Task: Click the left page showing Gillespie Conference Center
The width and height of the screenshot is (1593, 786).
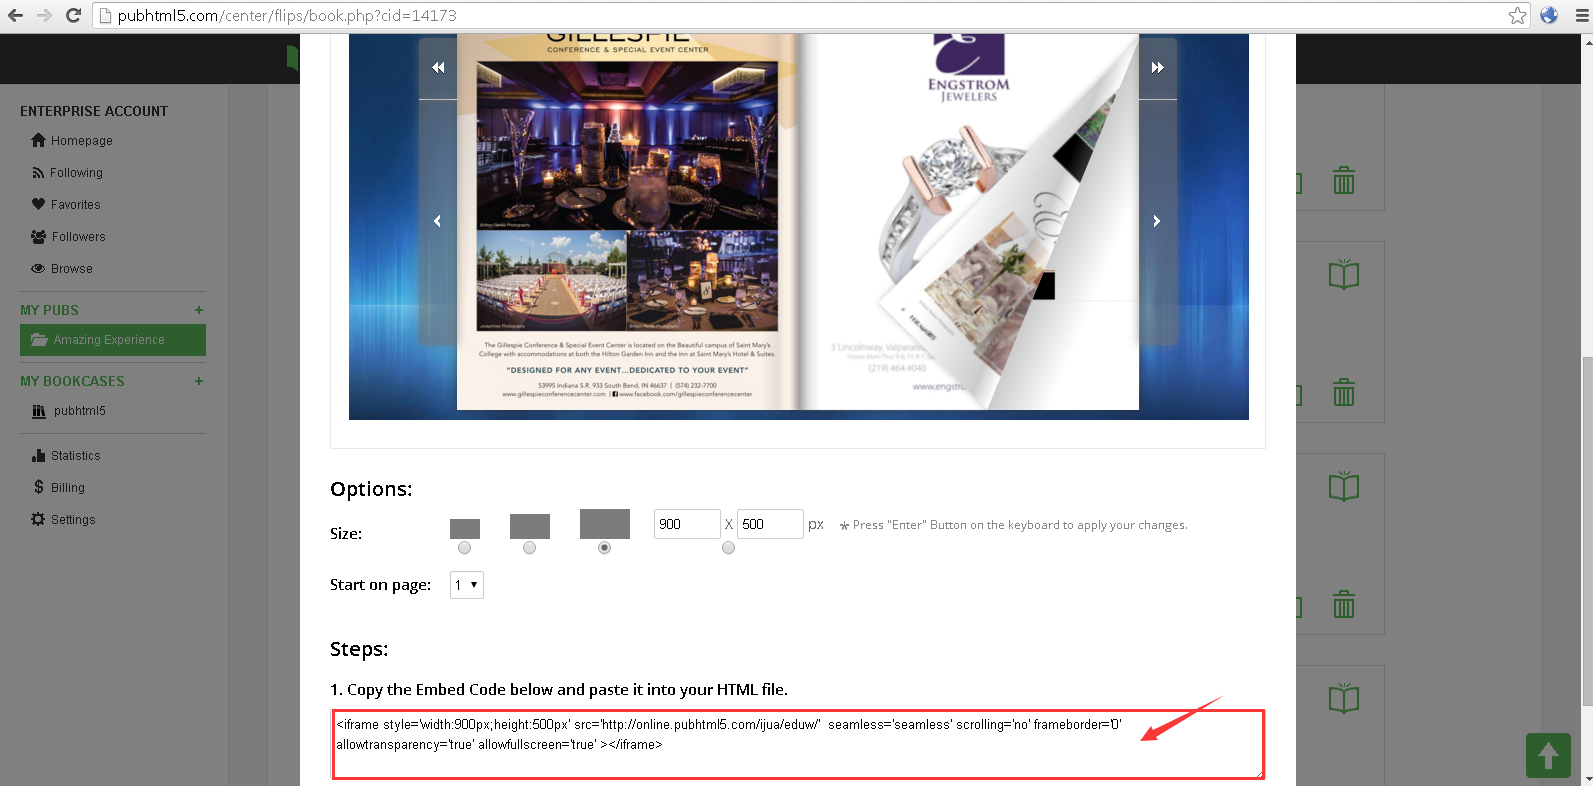Action: tap(627, 222)
